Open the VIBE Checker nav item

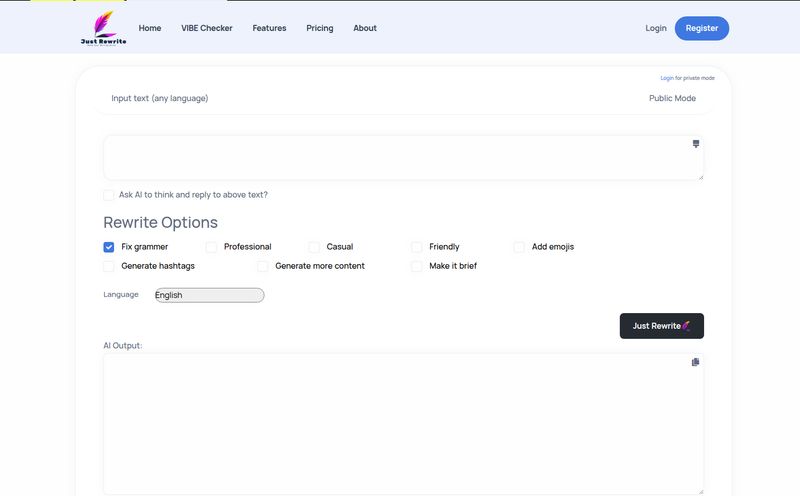coord(206,28)
